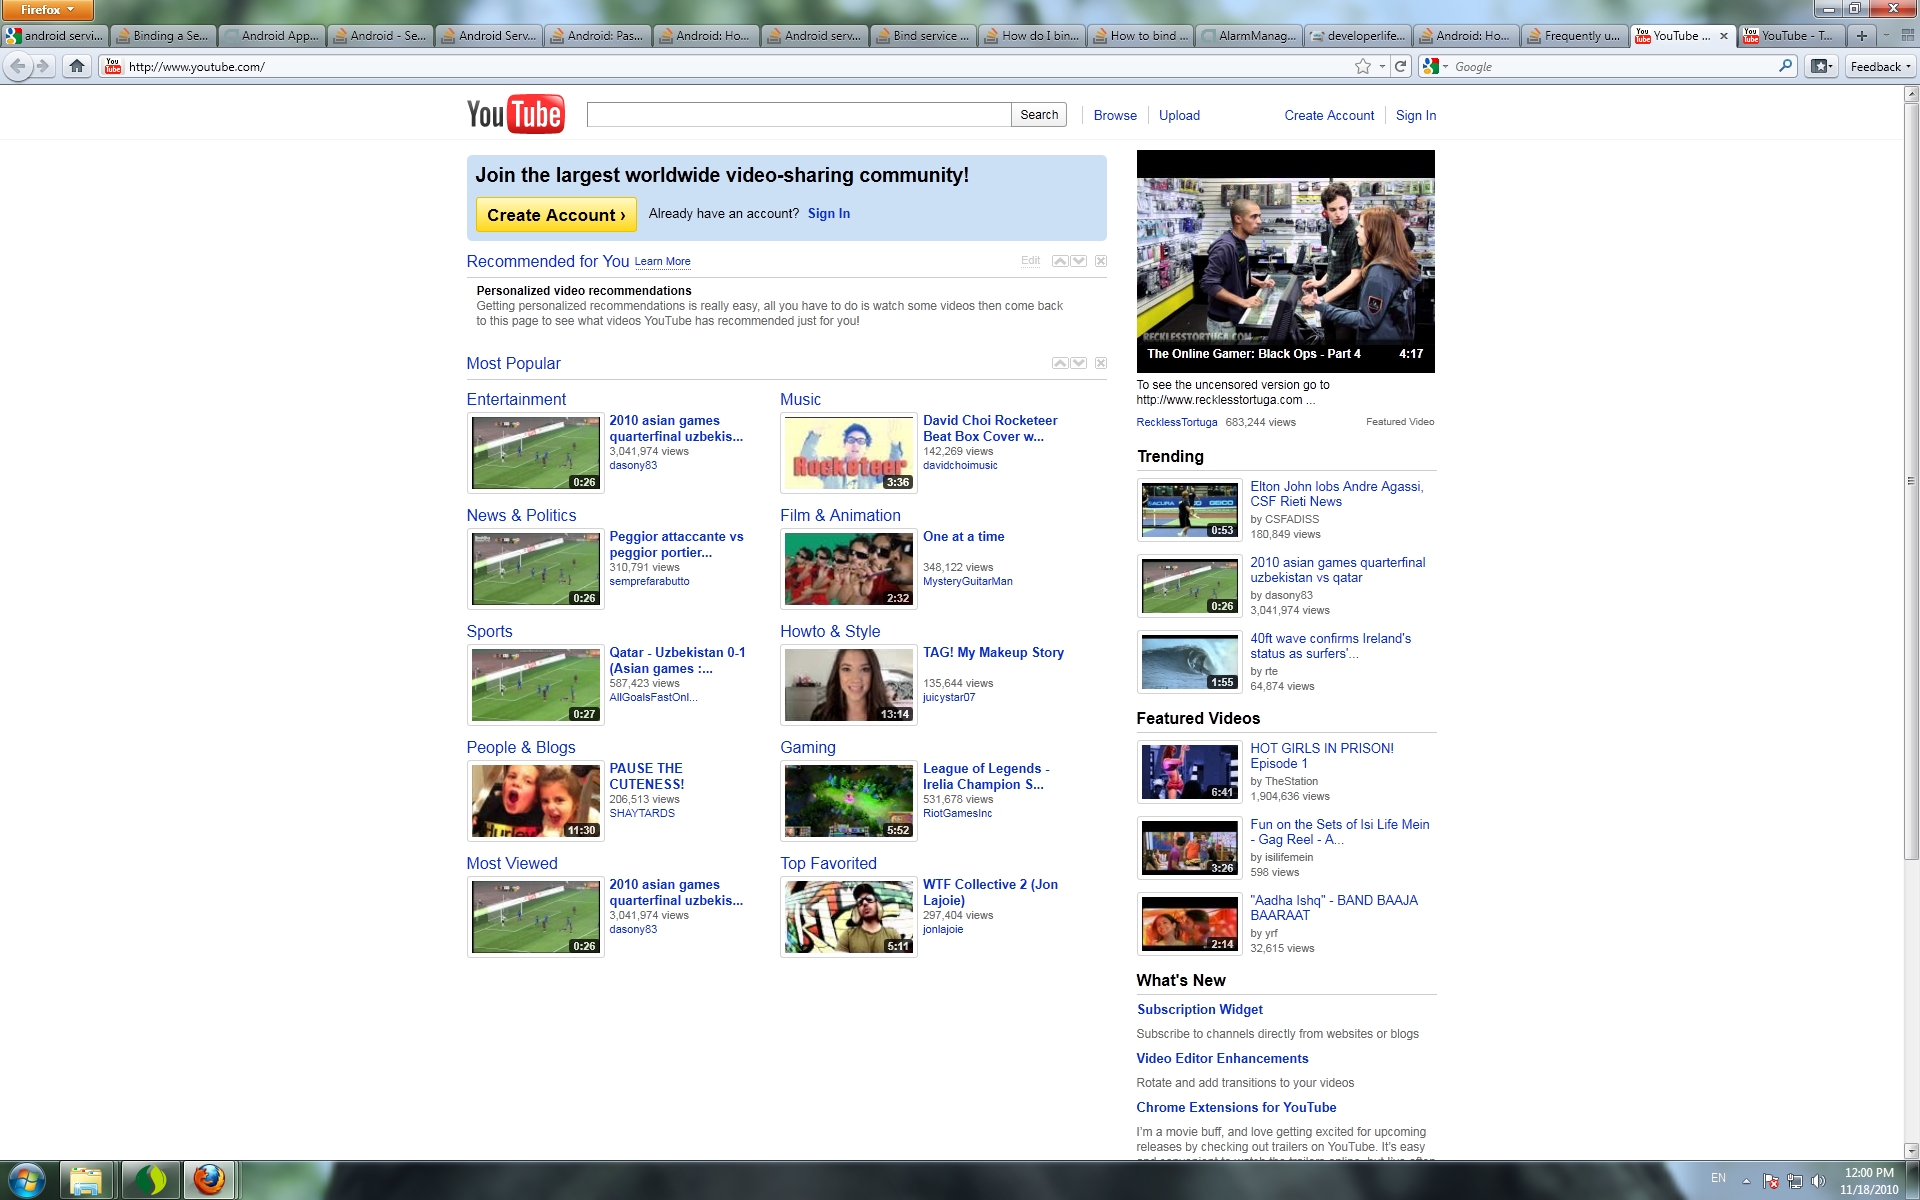The height and width of the screenshot is (1200, 1920).
Task: Open Firefox from the Windows taskbar
Action: (x=209, y=1180)
